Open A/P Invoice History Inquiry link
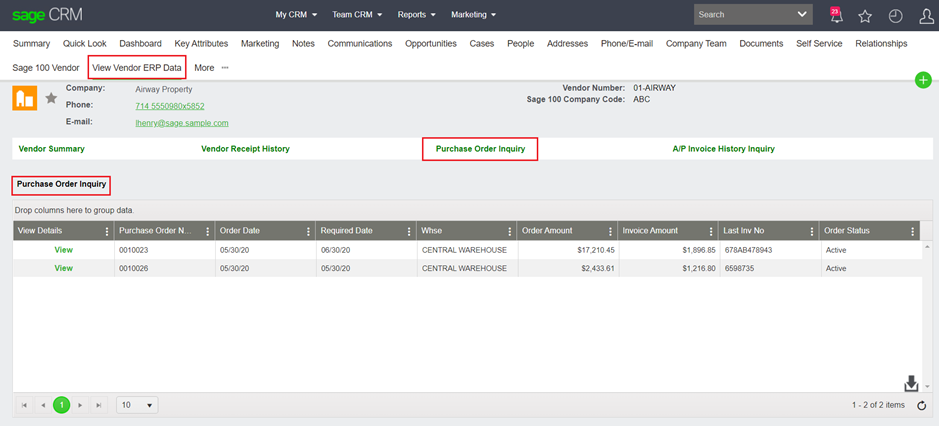Image resolution: width=939 pixels, height=426 pixels. tap(723, 149)
